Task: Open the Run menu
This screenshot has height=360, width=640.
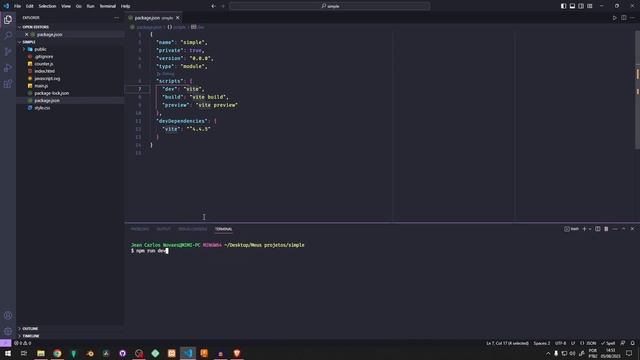Action: coord(91,6)
